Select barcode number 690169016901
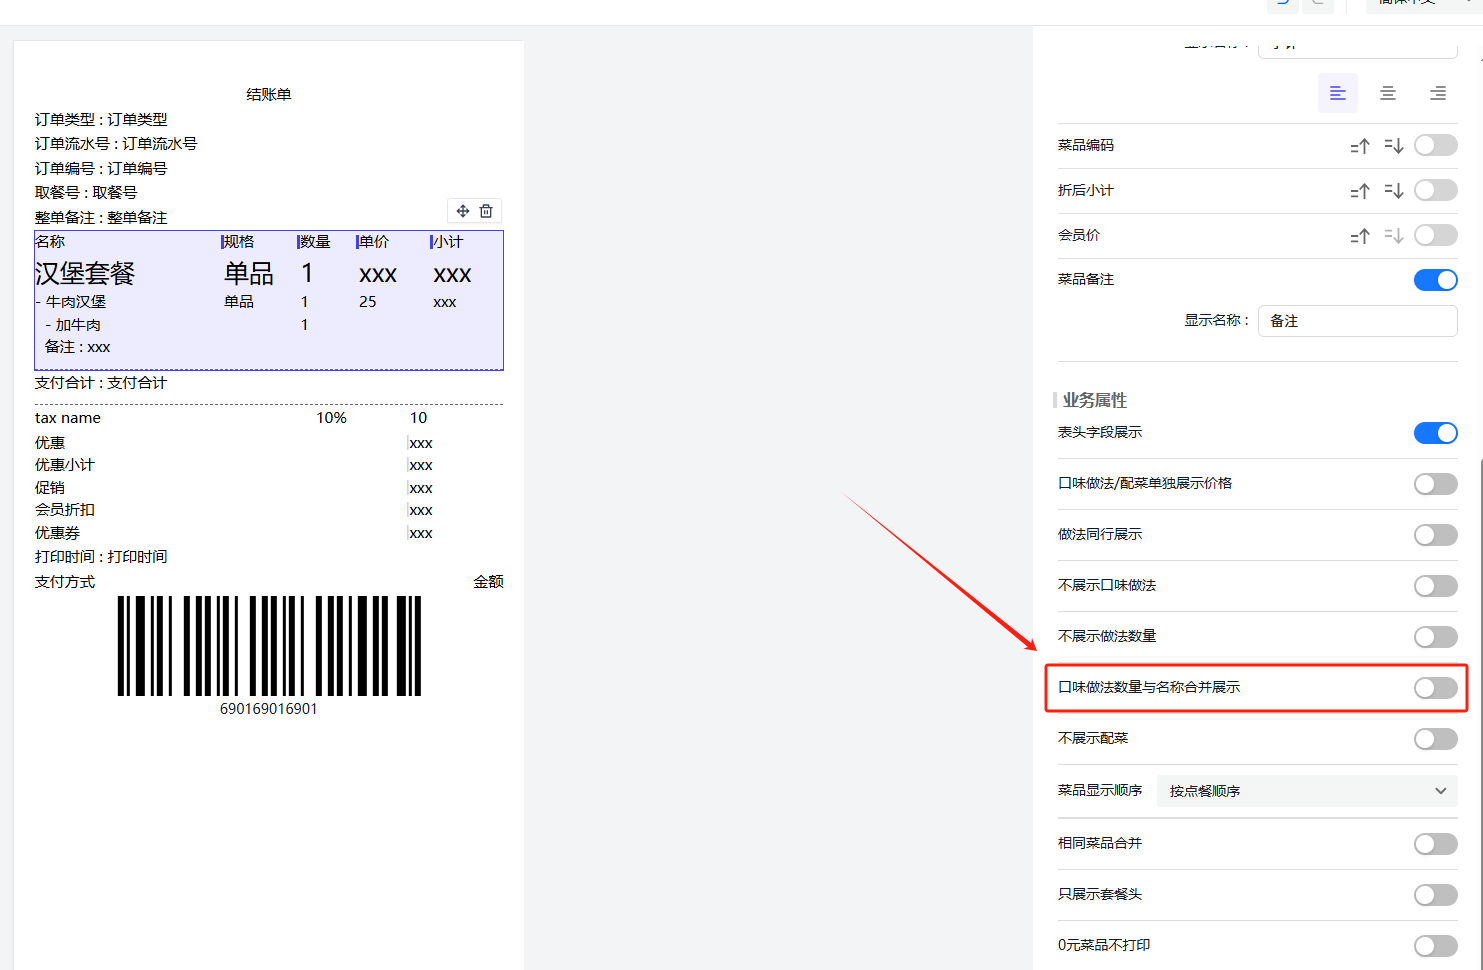The height and width of the screenshot is (970, 1483). 269,709
